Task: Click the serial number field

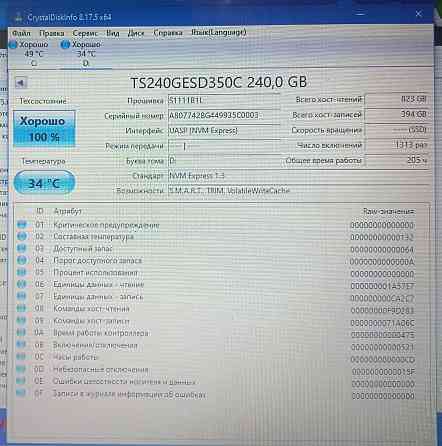Action: pyautogui.click(x=224, y=115)
